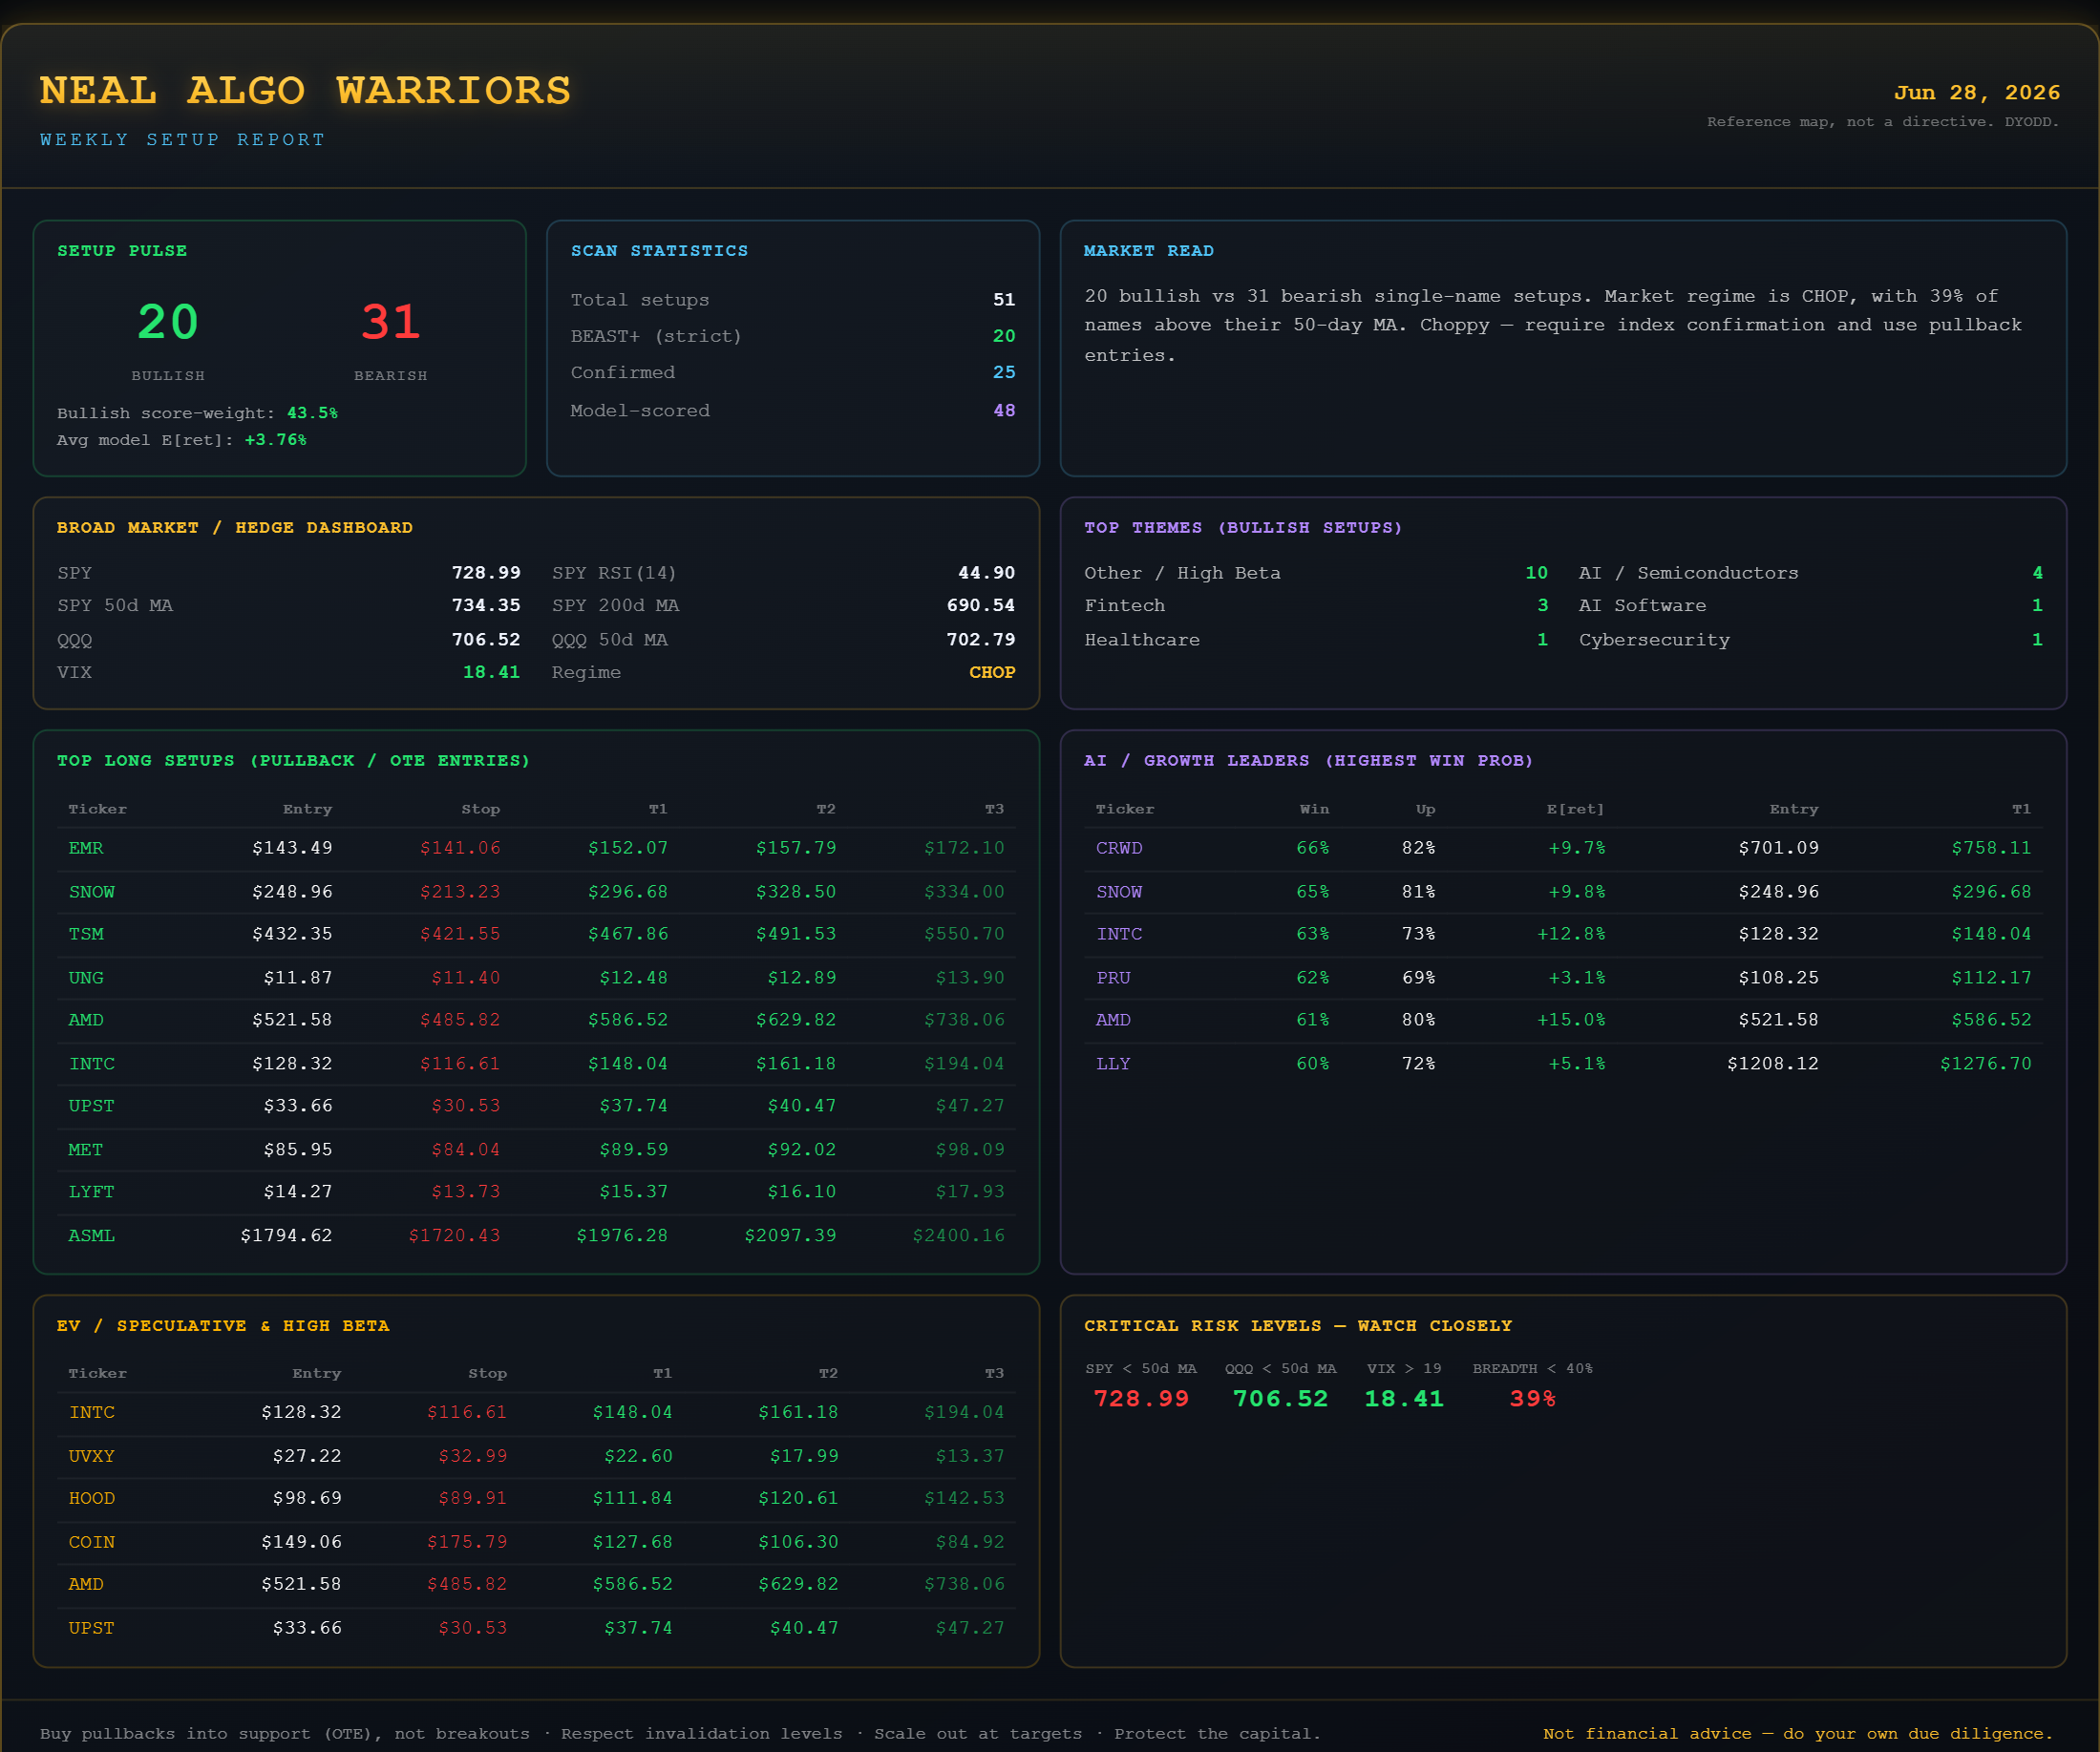
Task: Select the VIX value 18.41 in hedge dashboard
Action: pyautogui.click(x=491, y=672)
